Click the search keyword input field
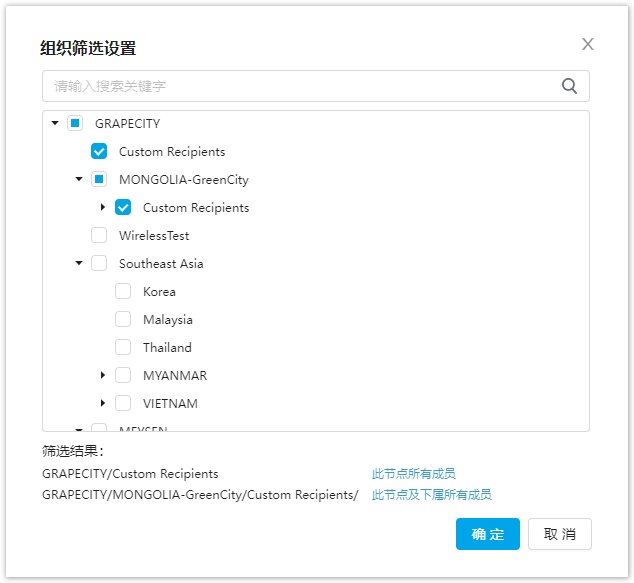 315,86
